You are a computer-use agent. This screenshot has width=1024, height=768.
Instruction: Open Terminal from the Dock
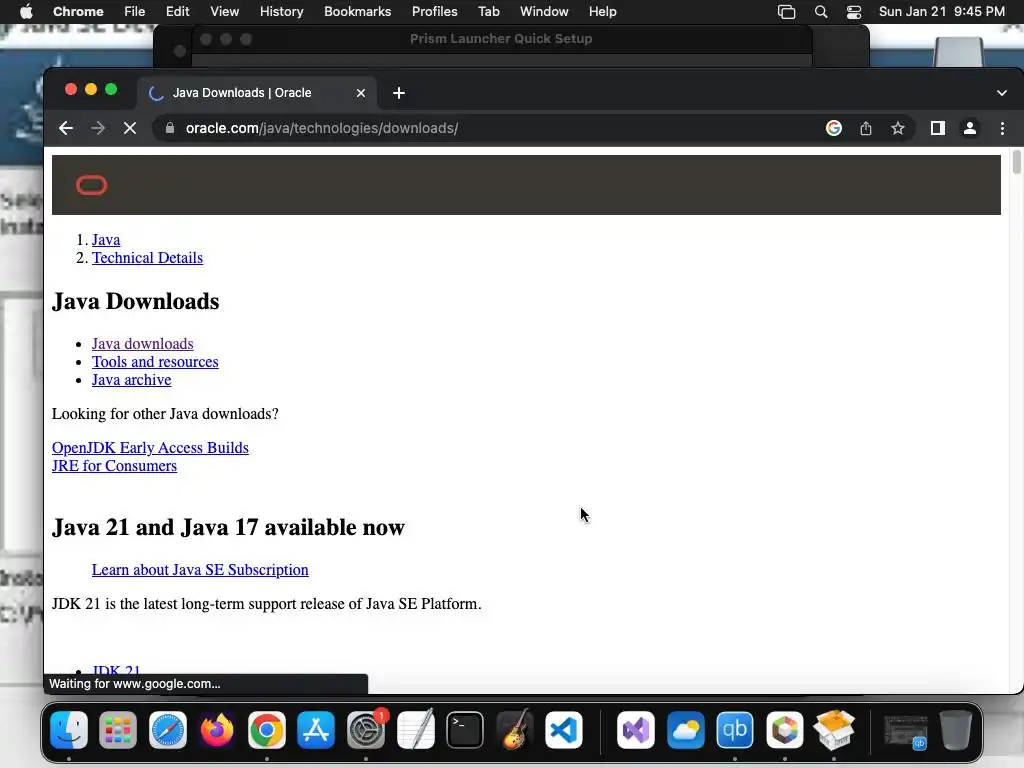(465, 729)
